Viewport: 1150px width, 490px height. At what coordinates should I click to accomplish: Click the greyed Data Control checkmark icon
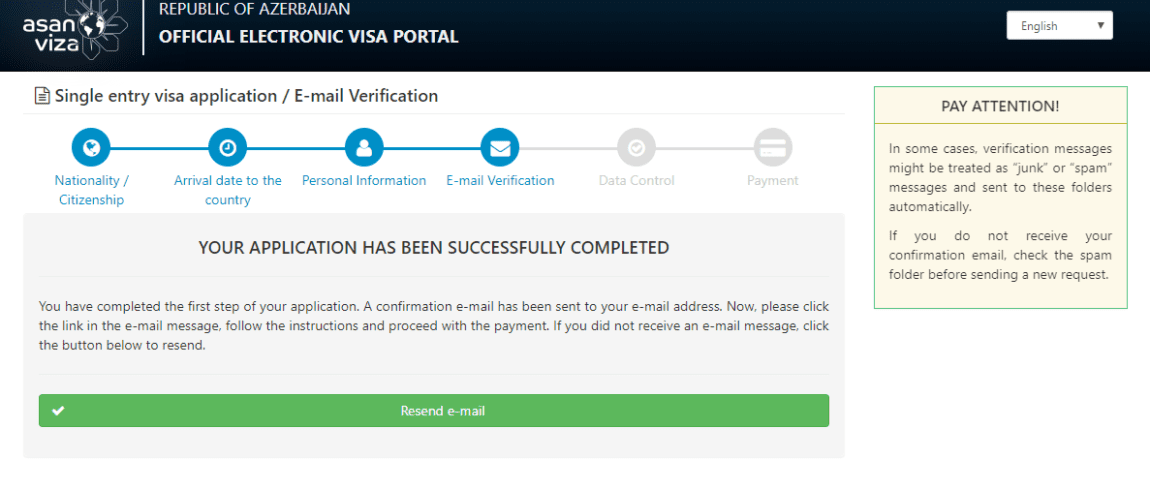(x=637, y=147)
